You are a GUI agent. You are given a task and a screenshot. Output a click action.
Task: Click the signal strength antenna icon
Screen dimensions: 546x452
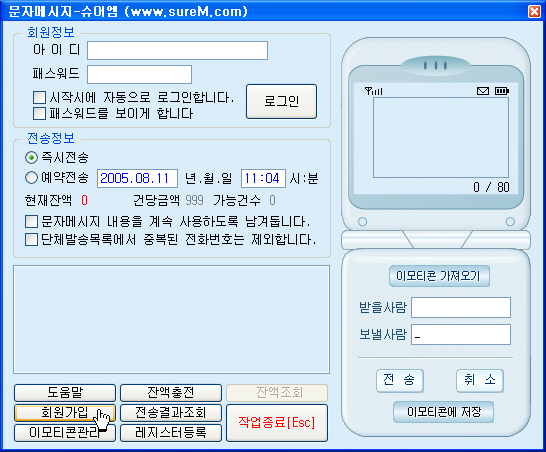click(374, 91)
